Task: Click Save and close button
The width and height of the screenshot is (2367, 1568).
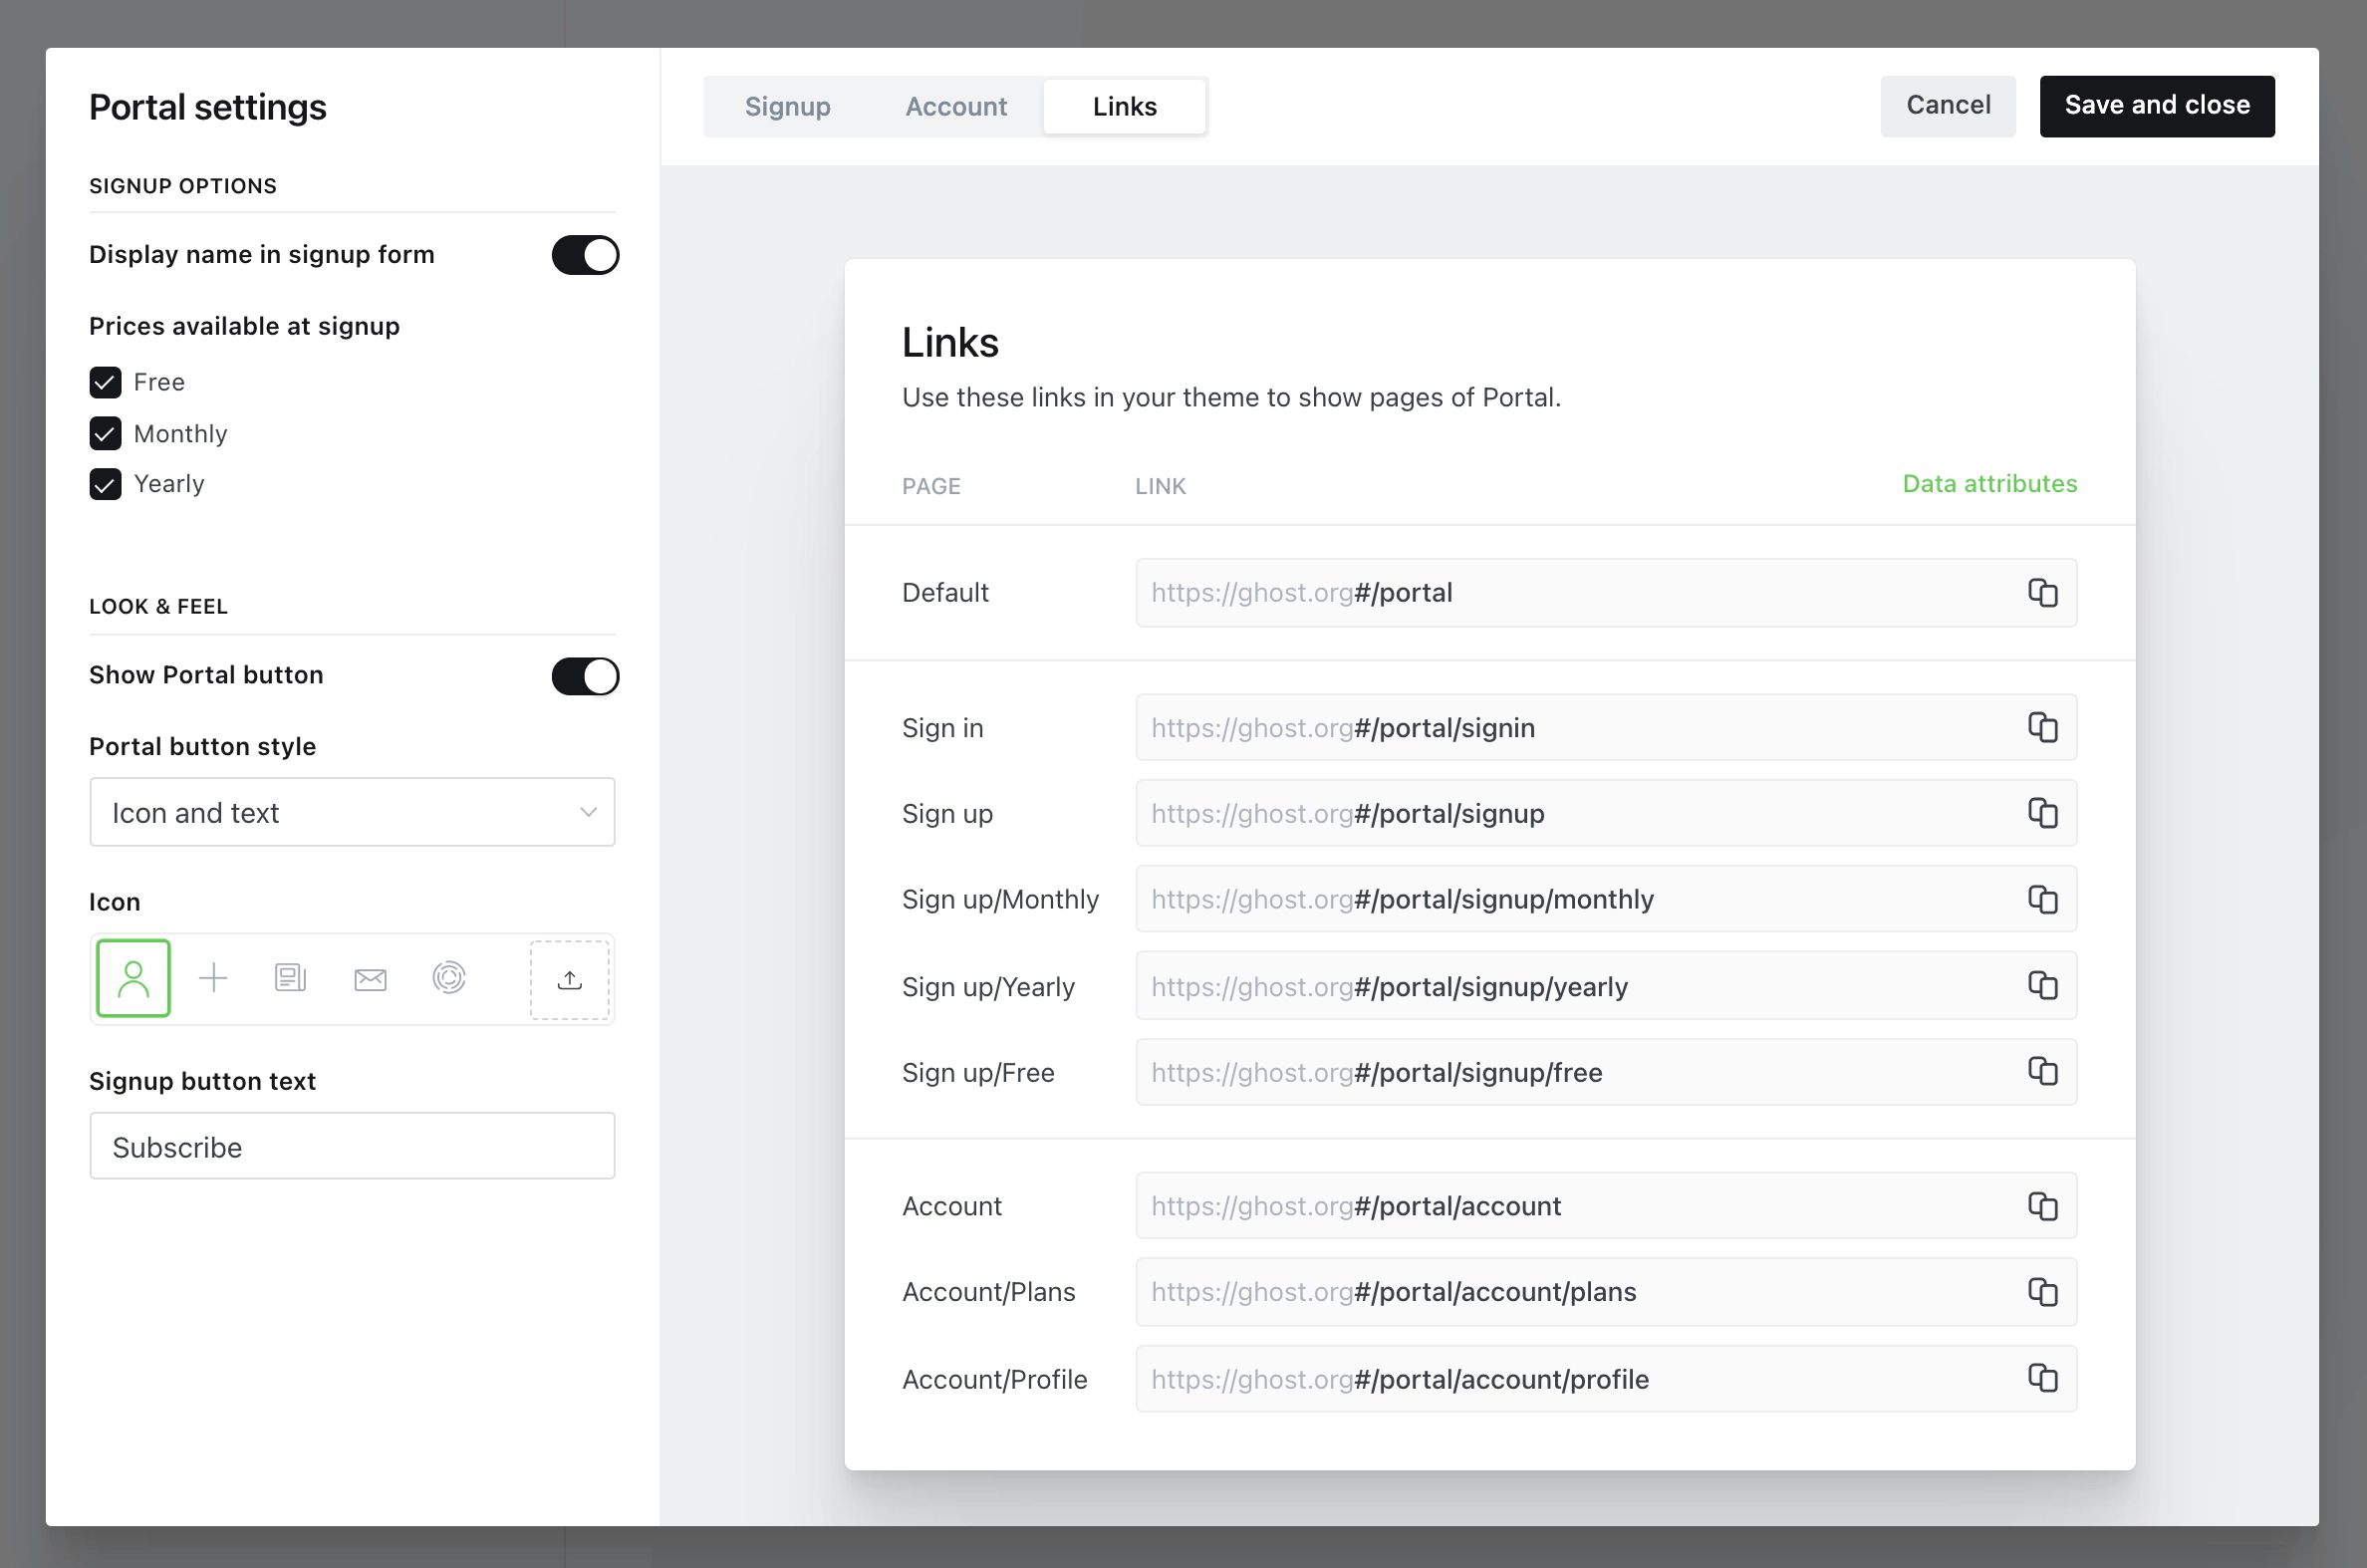Action: pyautogui.click(x=2156, y=105)
